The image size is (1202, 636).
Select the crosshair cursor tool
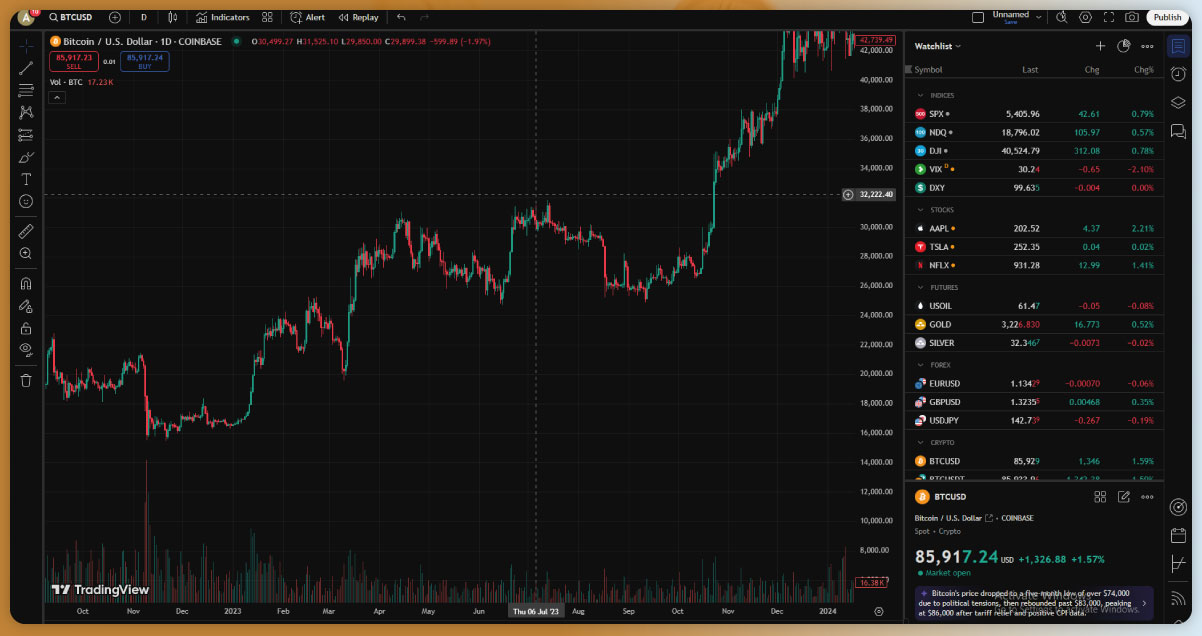26,45
